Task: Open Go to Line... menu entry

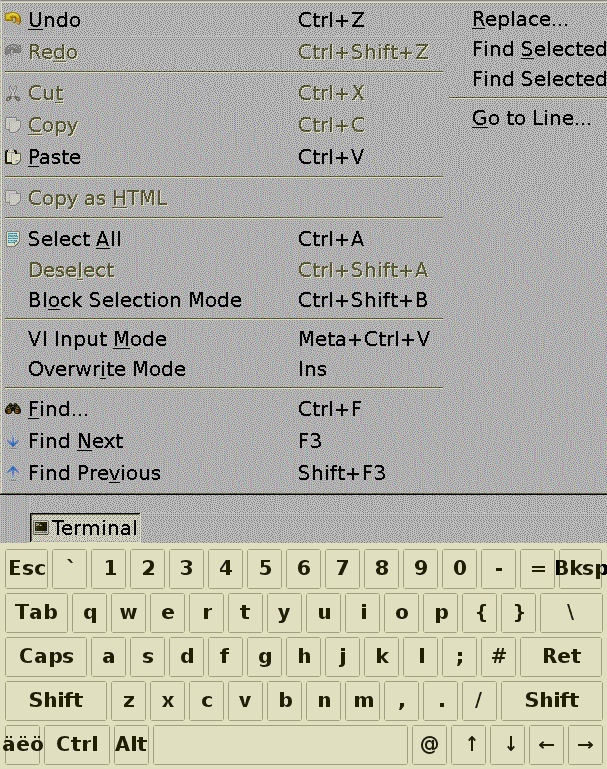Action: pos(531,118)
